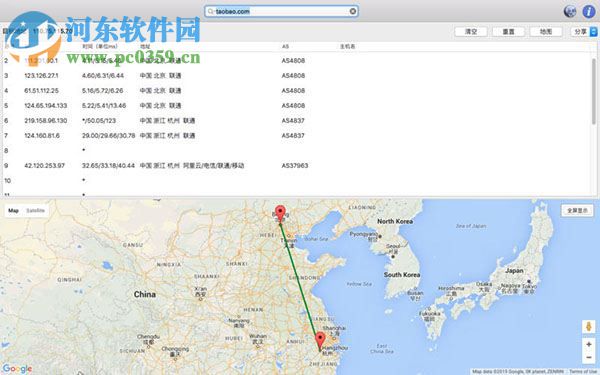Sort by the 时间 (单位ms) column header

100,47
